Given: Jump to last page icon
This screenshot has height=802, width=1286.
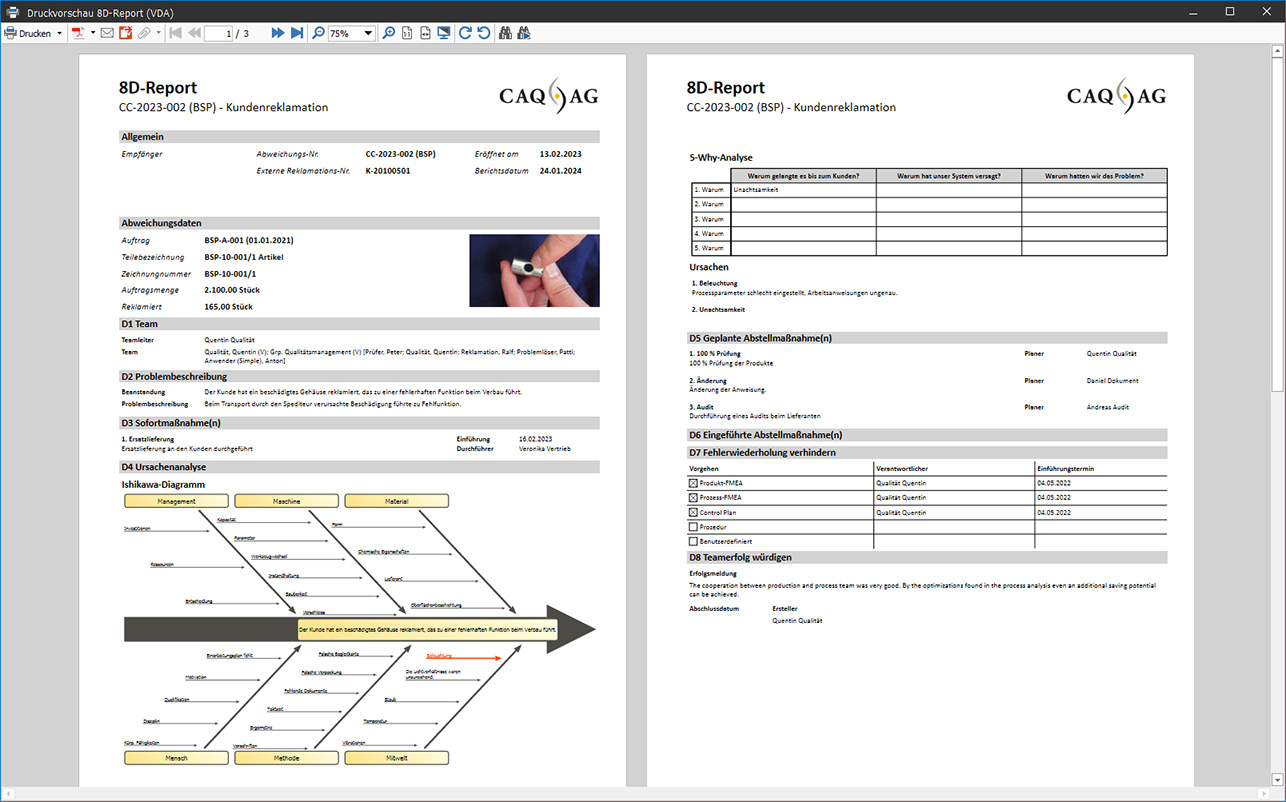Looking at the screenshot, I should pyautogui.click(x=297, y=33).
